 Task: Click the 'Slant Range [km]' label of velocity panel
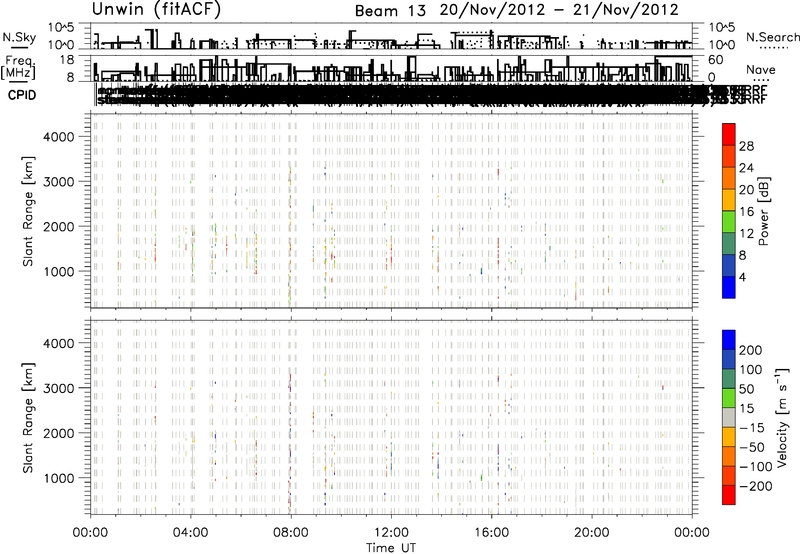[28, 417]
